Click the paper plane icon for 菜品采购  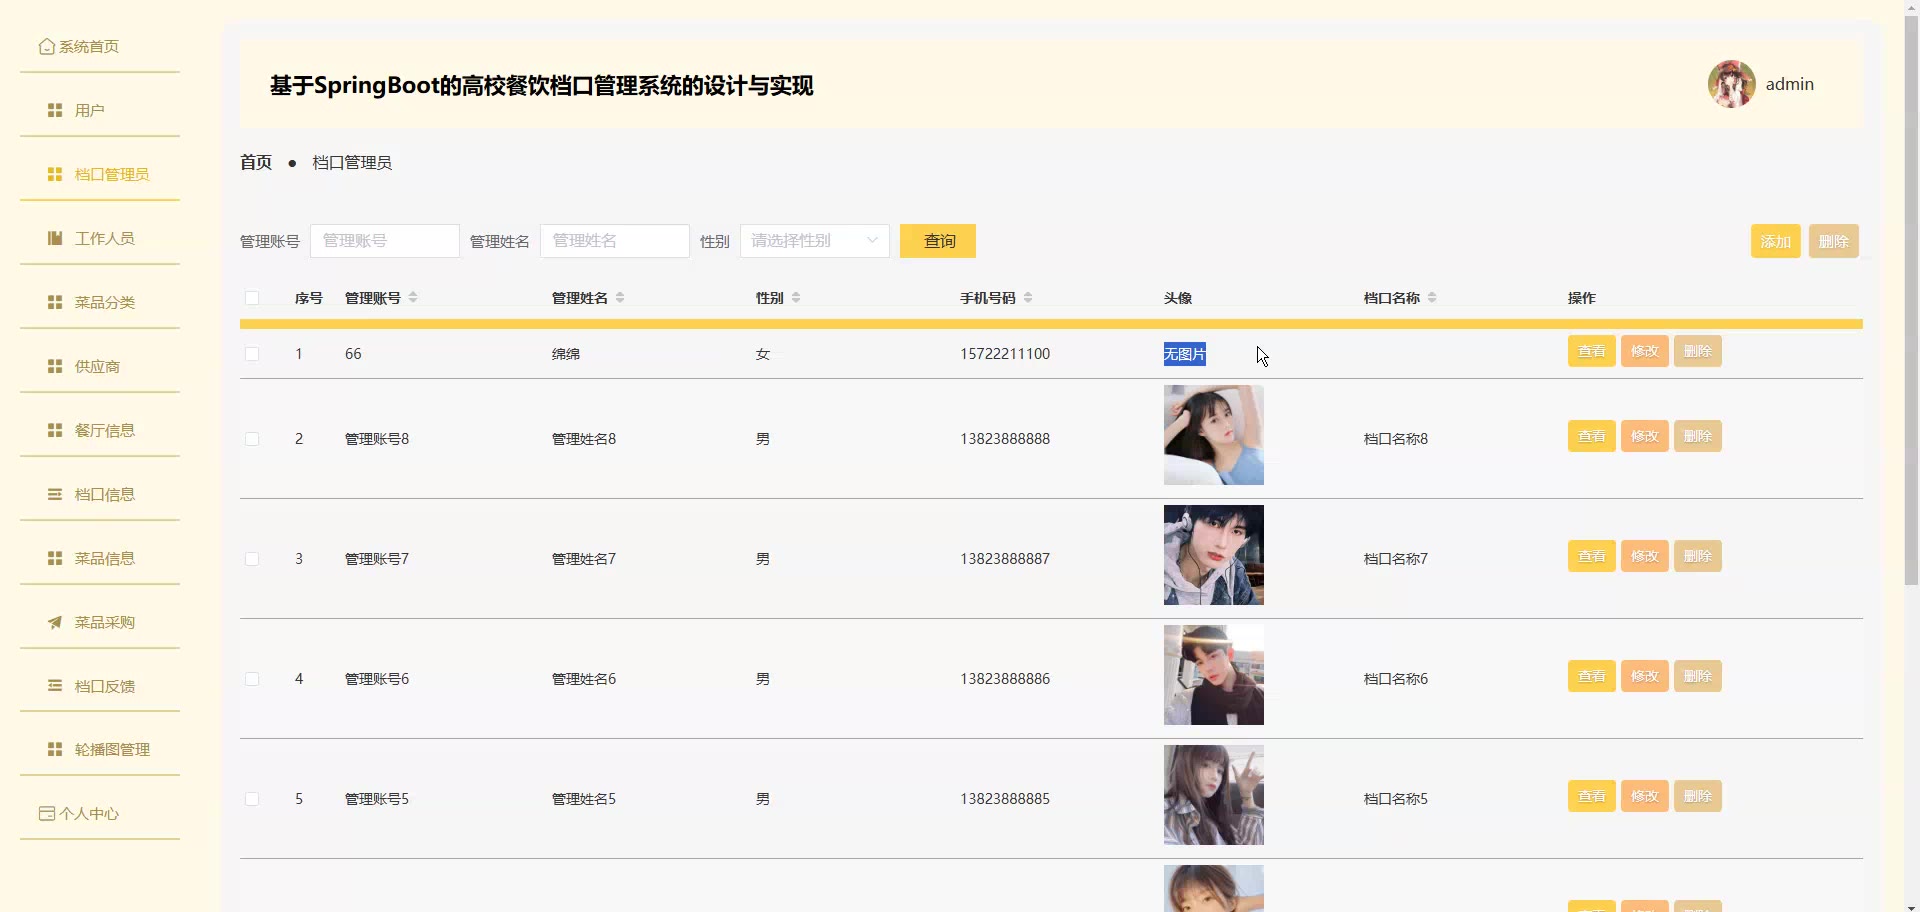(55, 623)
